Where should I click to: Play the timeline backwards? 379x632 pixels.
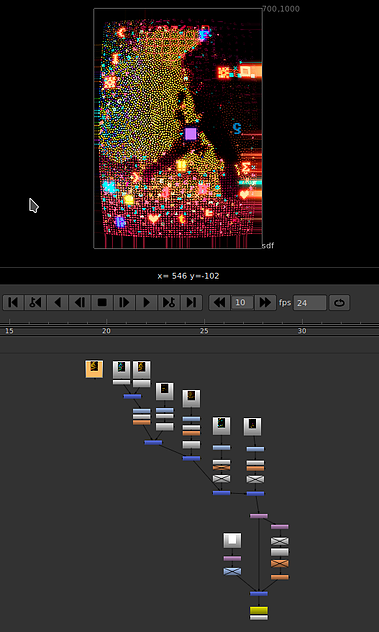tap(58, 302)
